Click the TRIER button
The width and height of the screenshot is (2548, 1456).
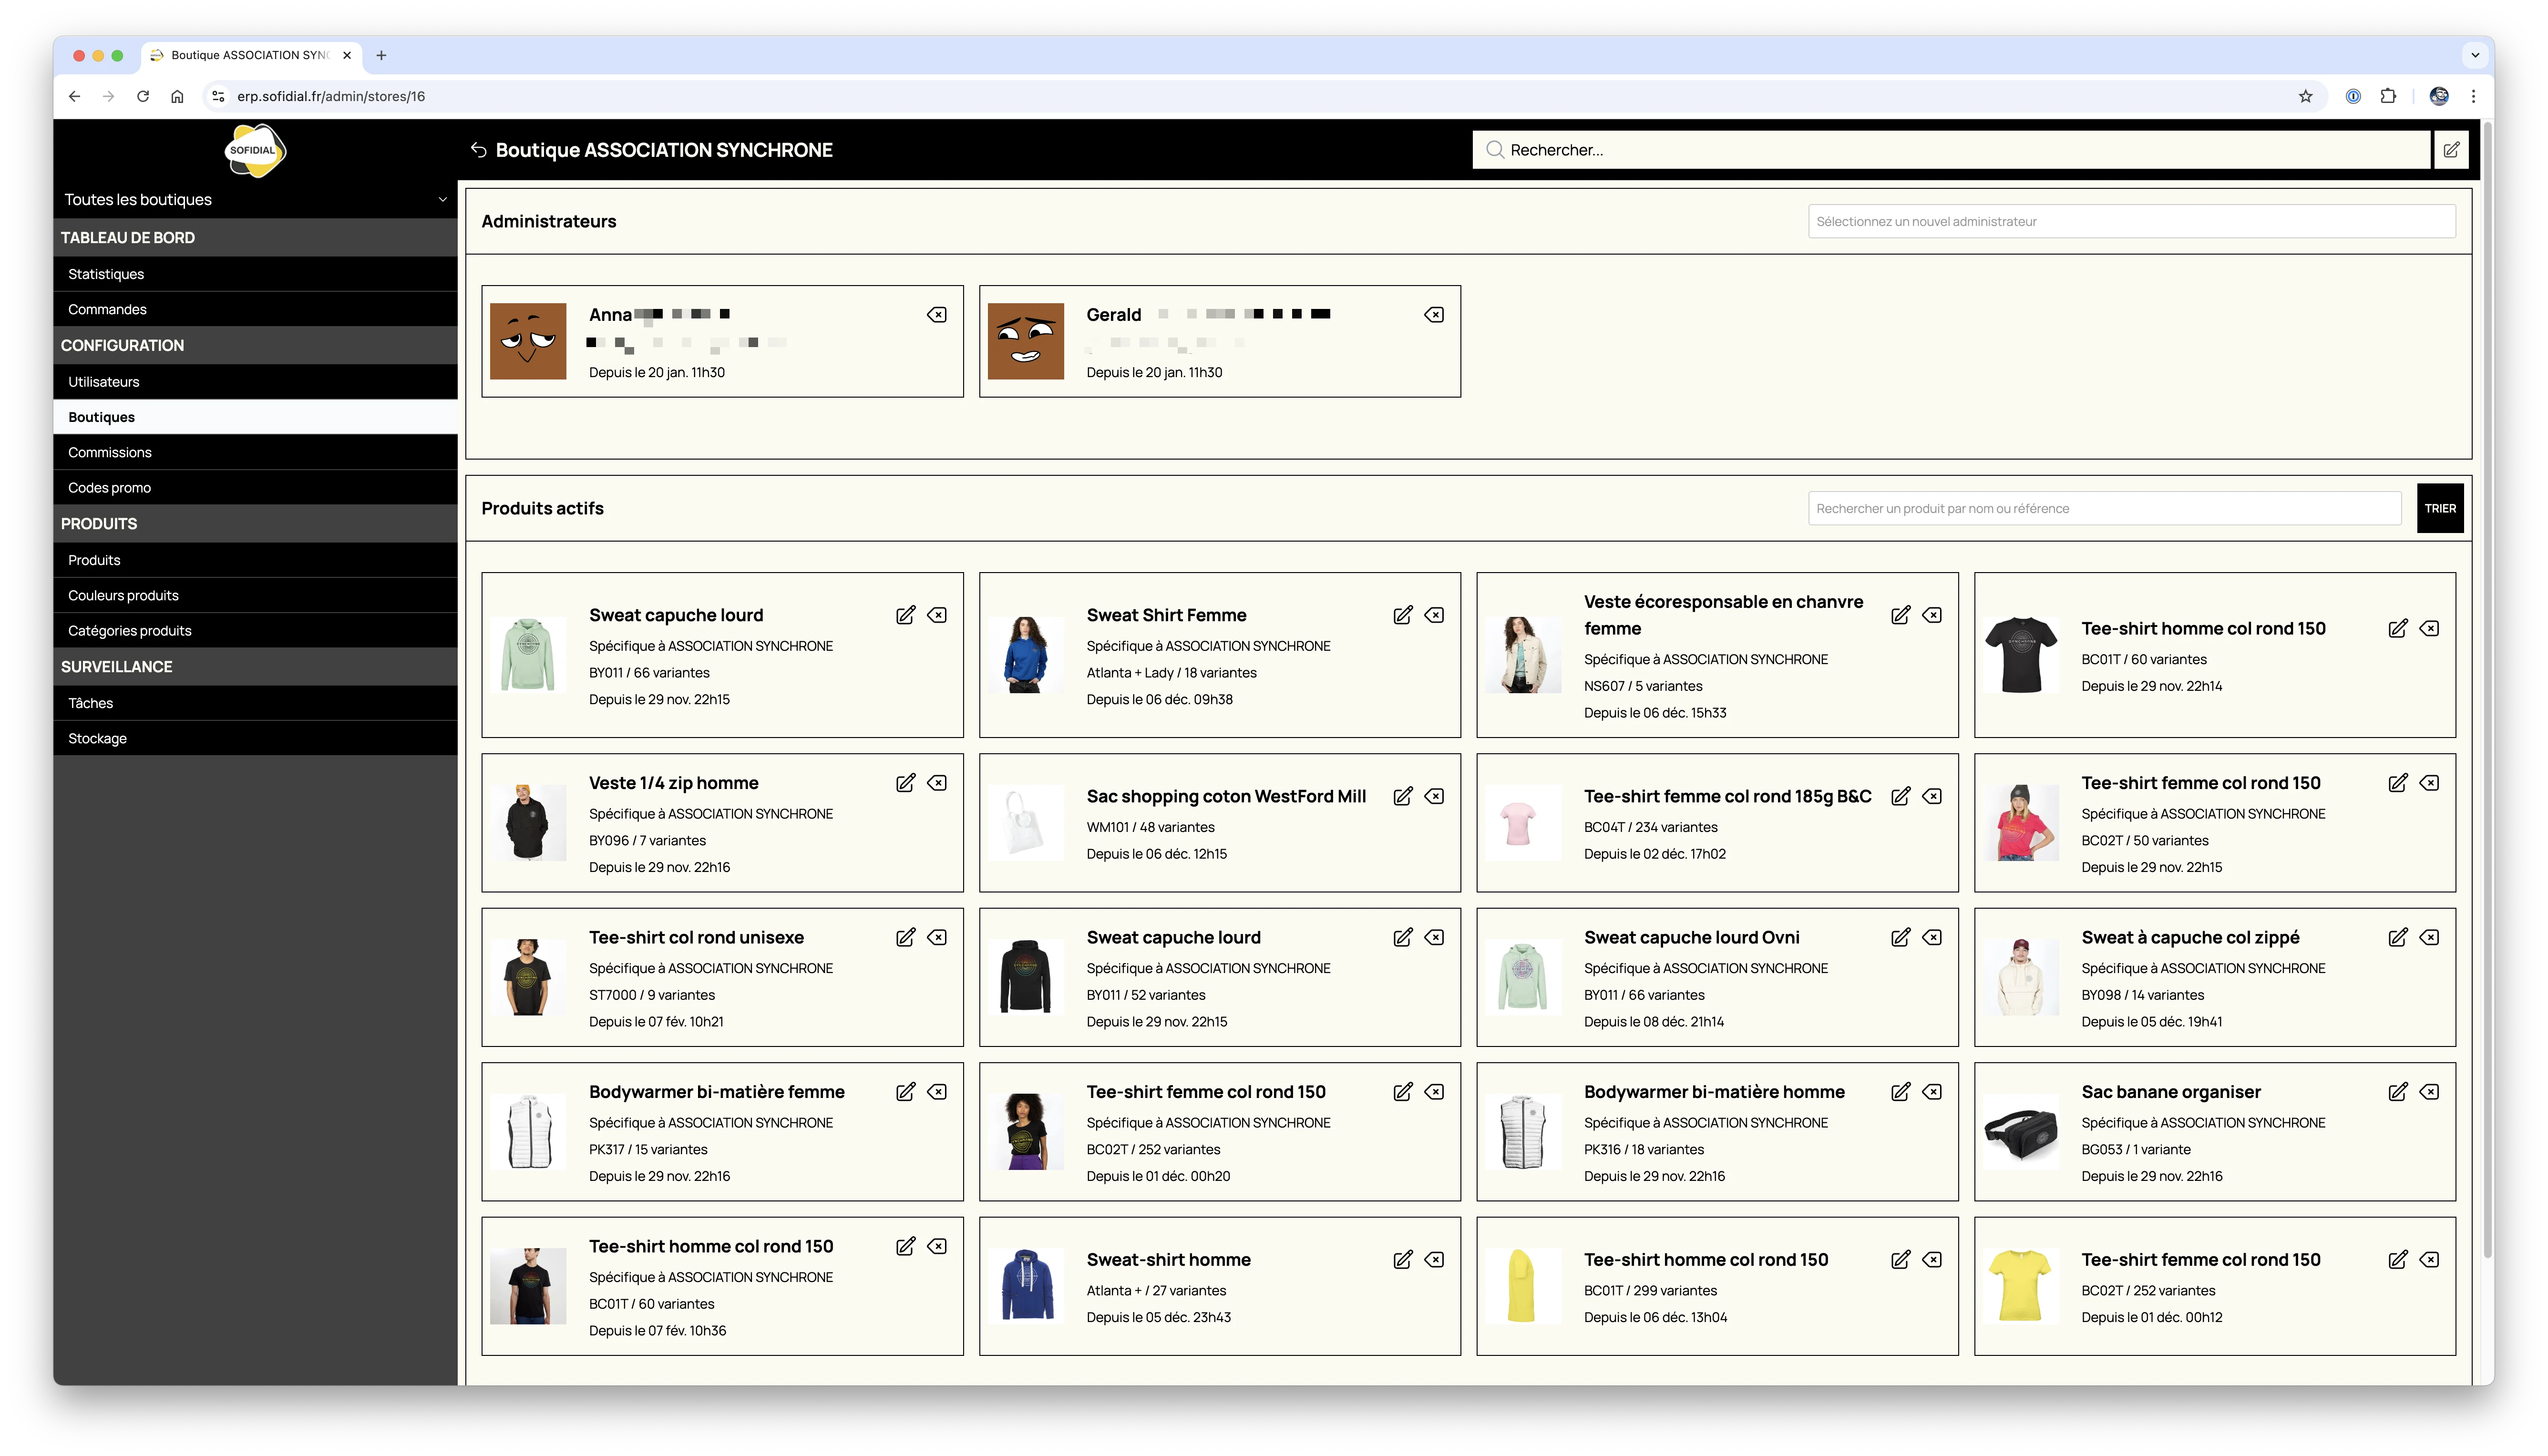[2439, 509]
